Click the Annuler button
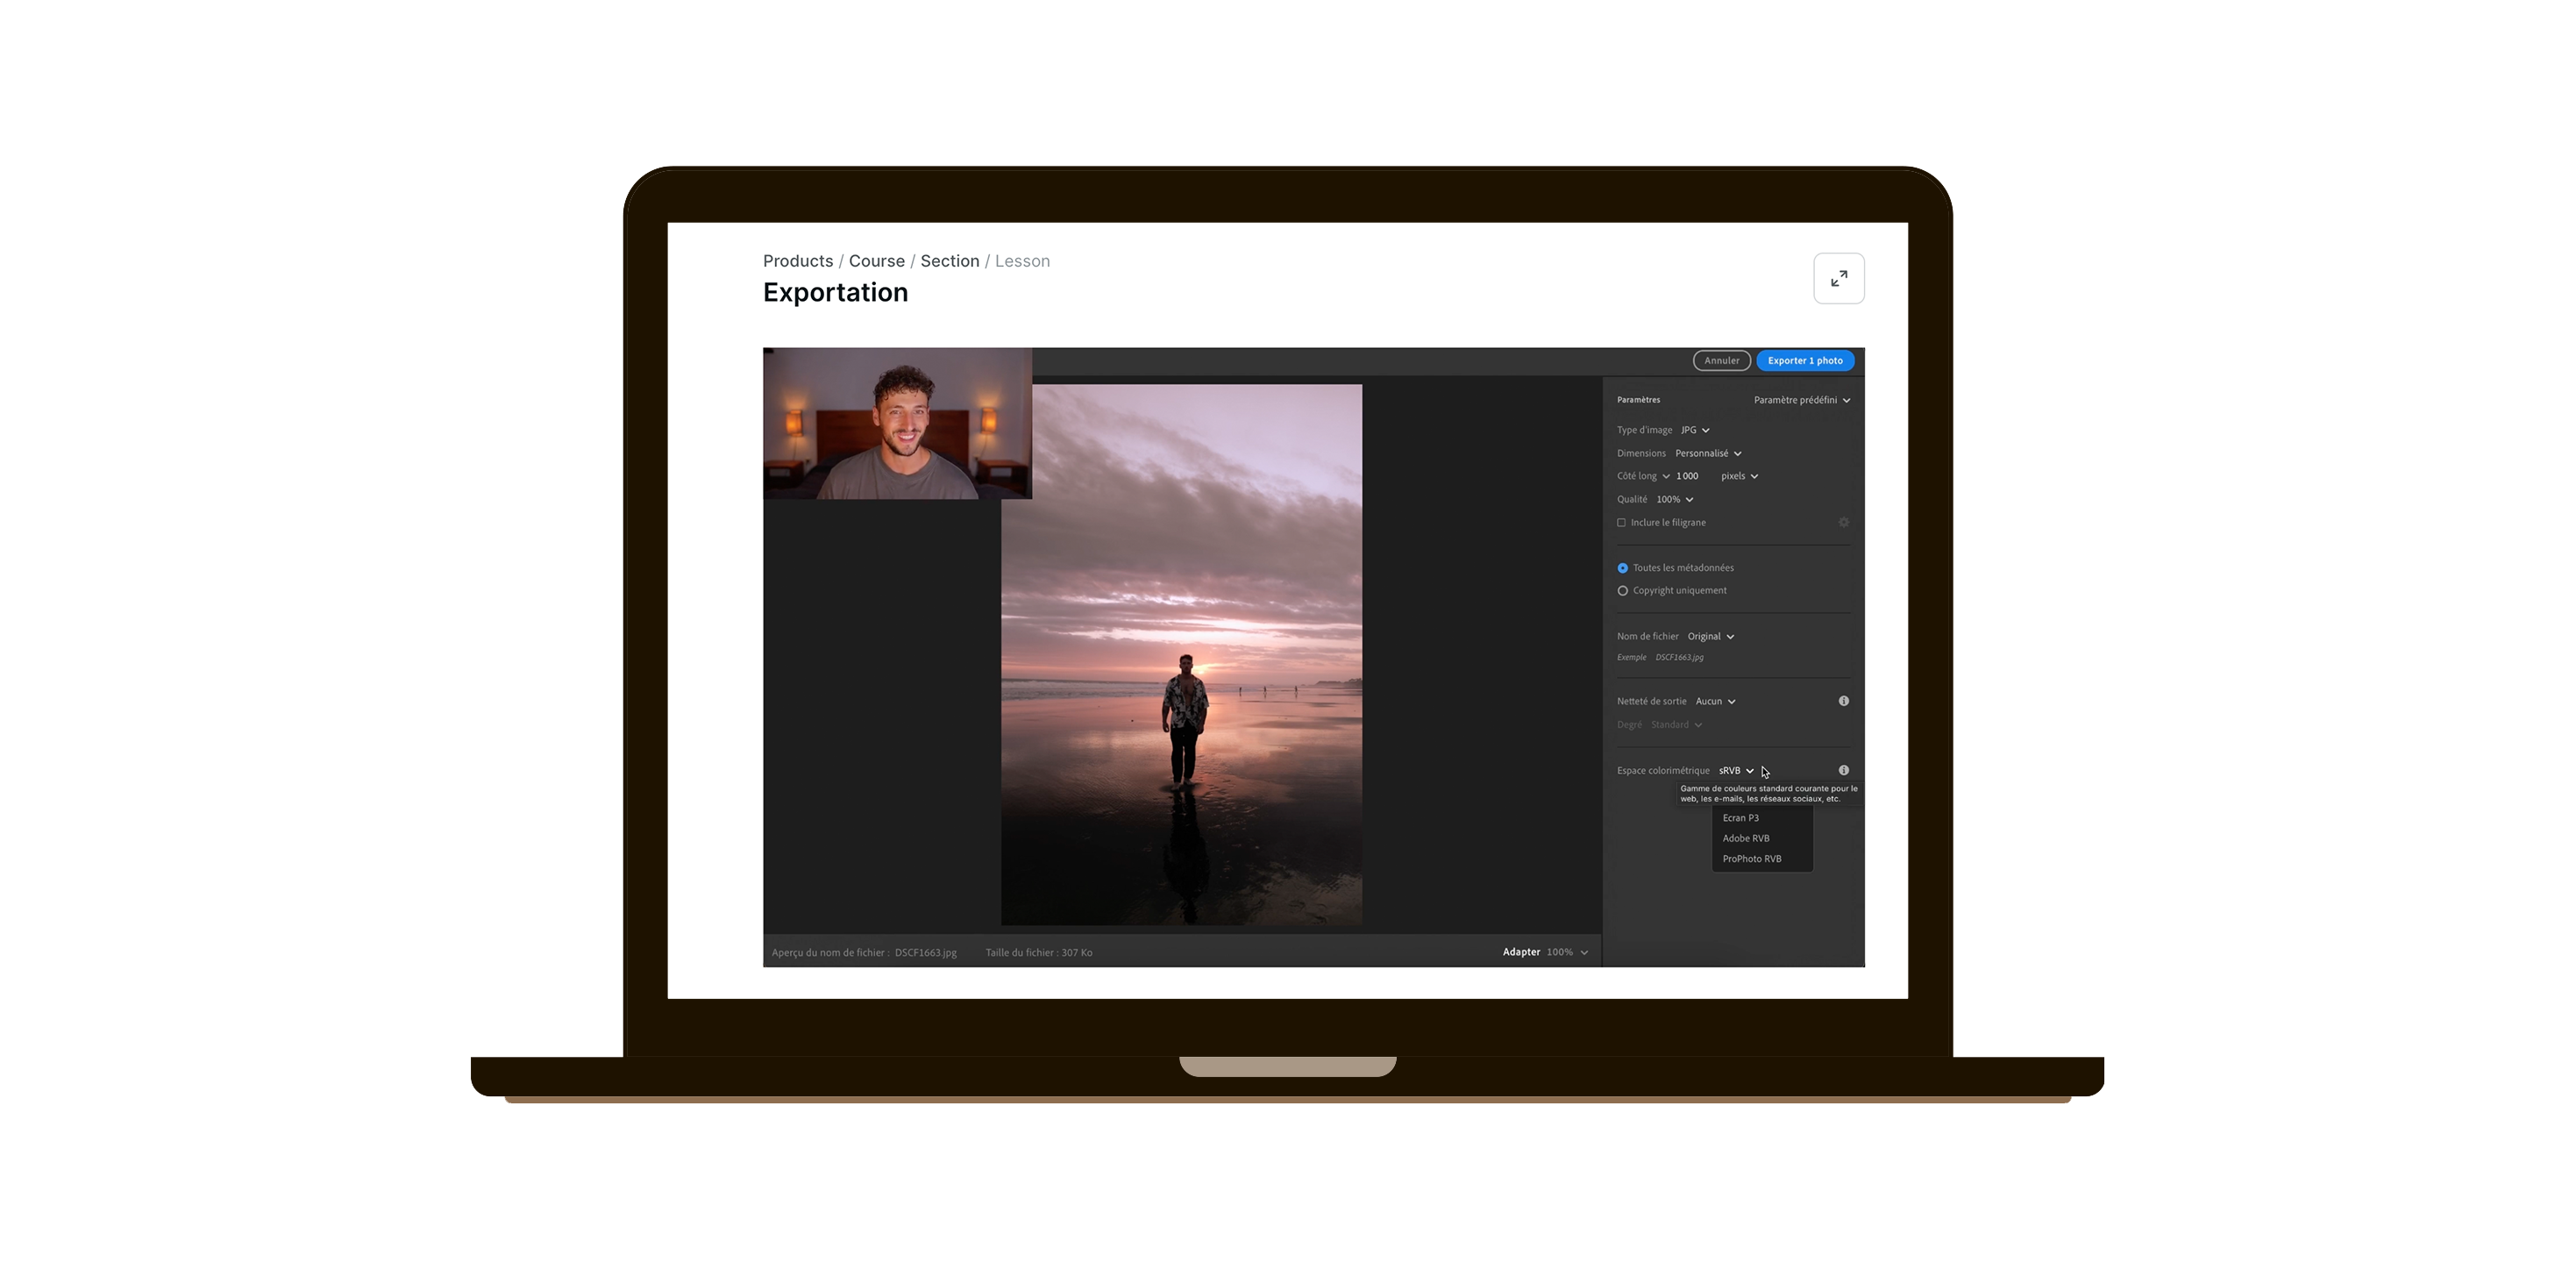2576x1270 pixels. (x=1721, y=361)
